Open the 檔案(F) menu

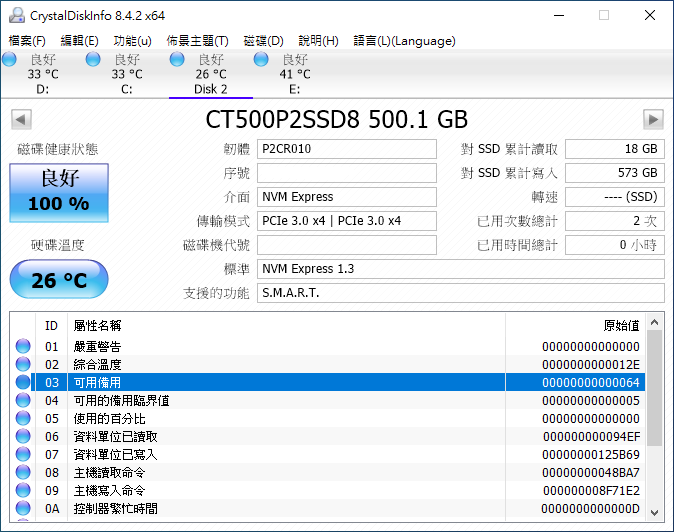click(x=27, y=41)
